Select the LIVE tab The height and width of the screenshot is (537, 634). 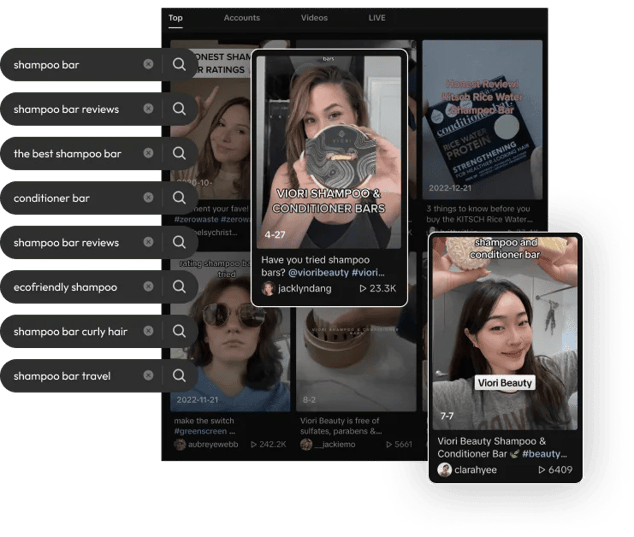(377, 18)
